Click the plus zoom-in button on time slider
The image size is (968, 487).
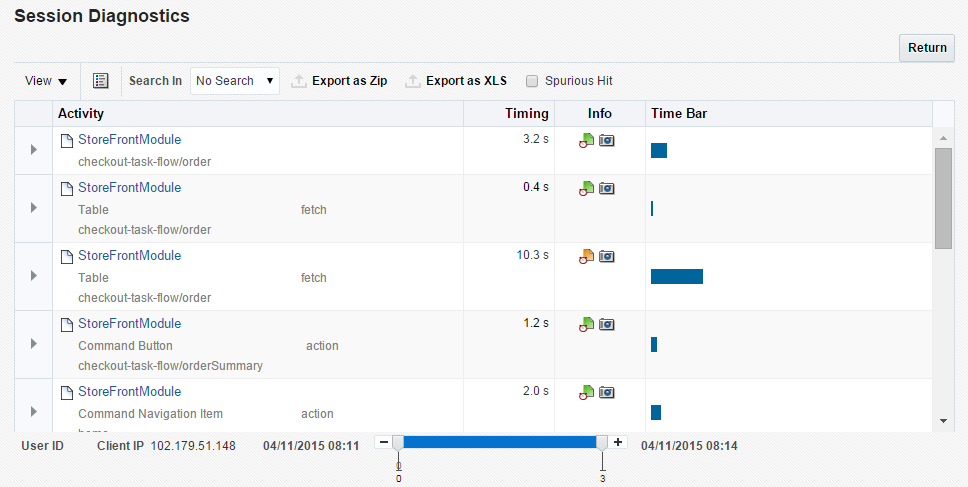(x=617, y=443)
